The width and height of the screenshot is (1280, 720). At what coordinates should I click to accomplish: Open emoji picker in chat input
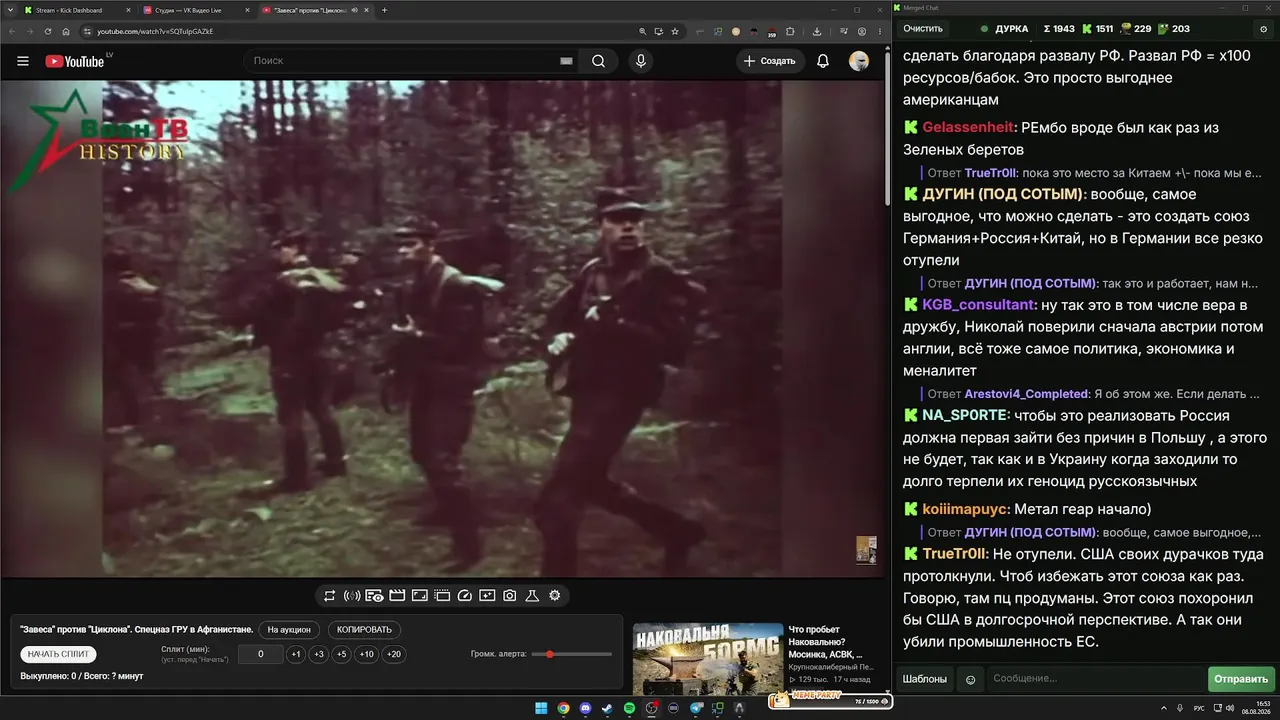tap(970, 679)
